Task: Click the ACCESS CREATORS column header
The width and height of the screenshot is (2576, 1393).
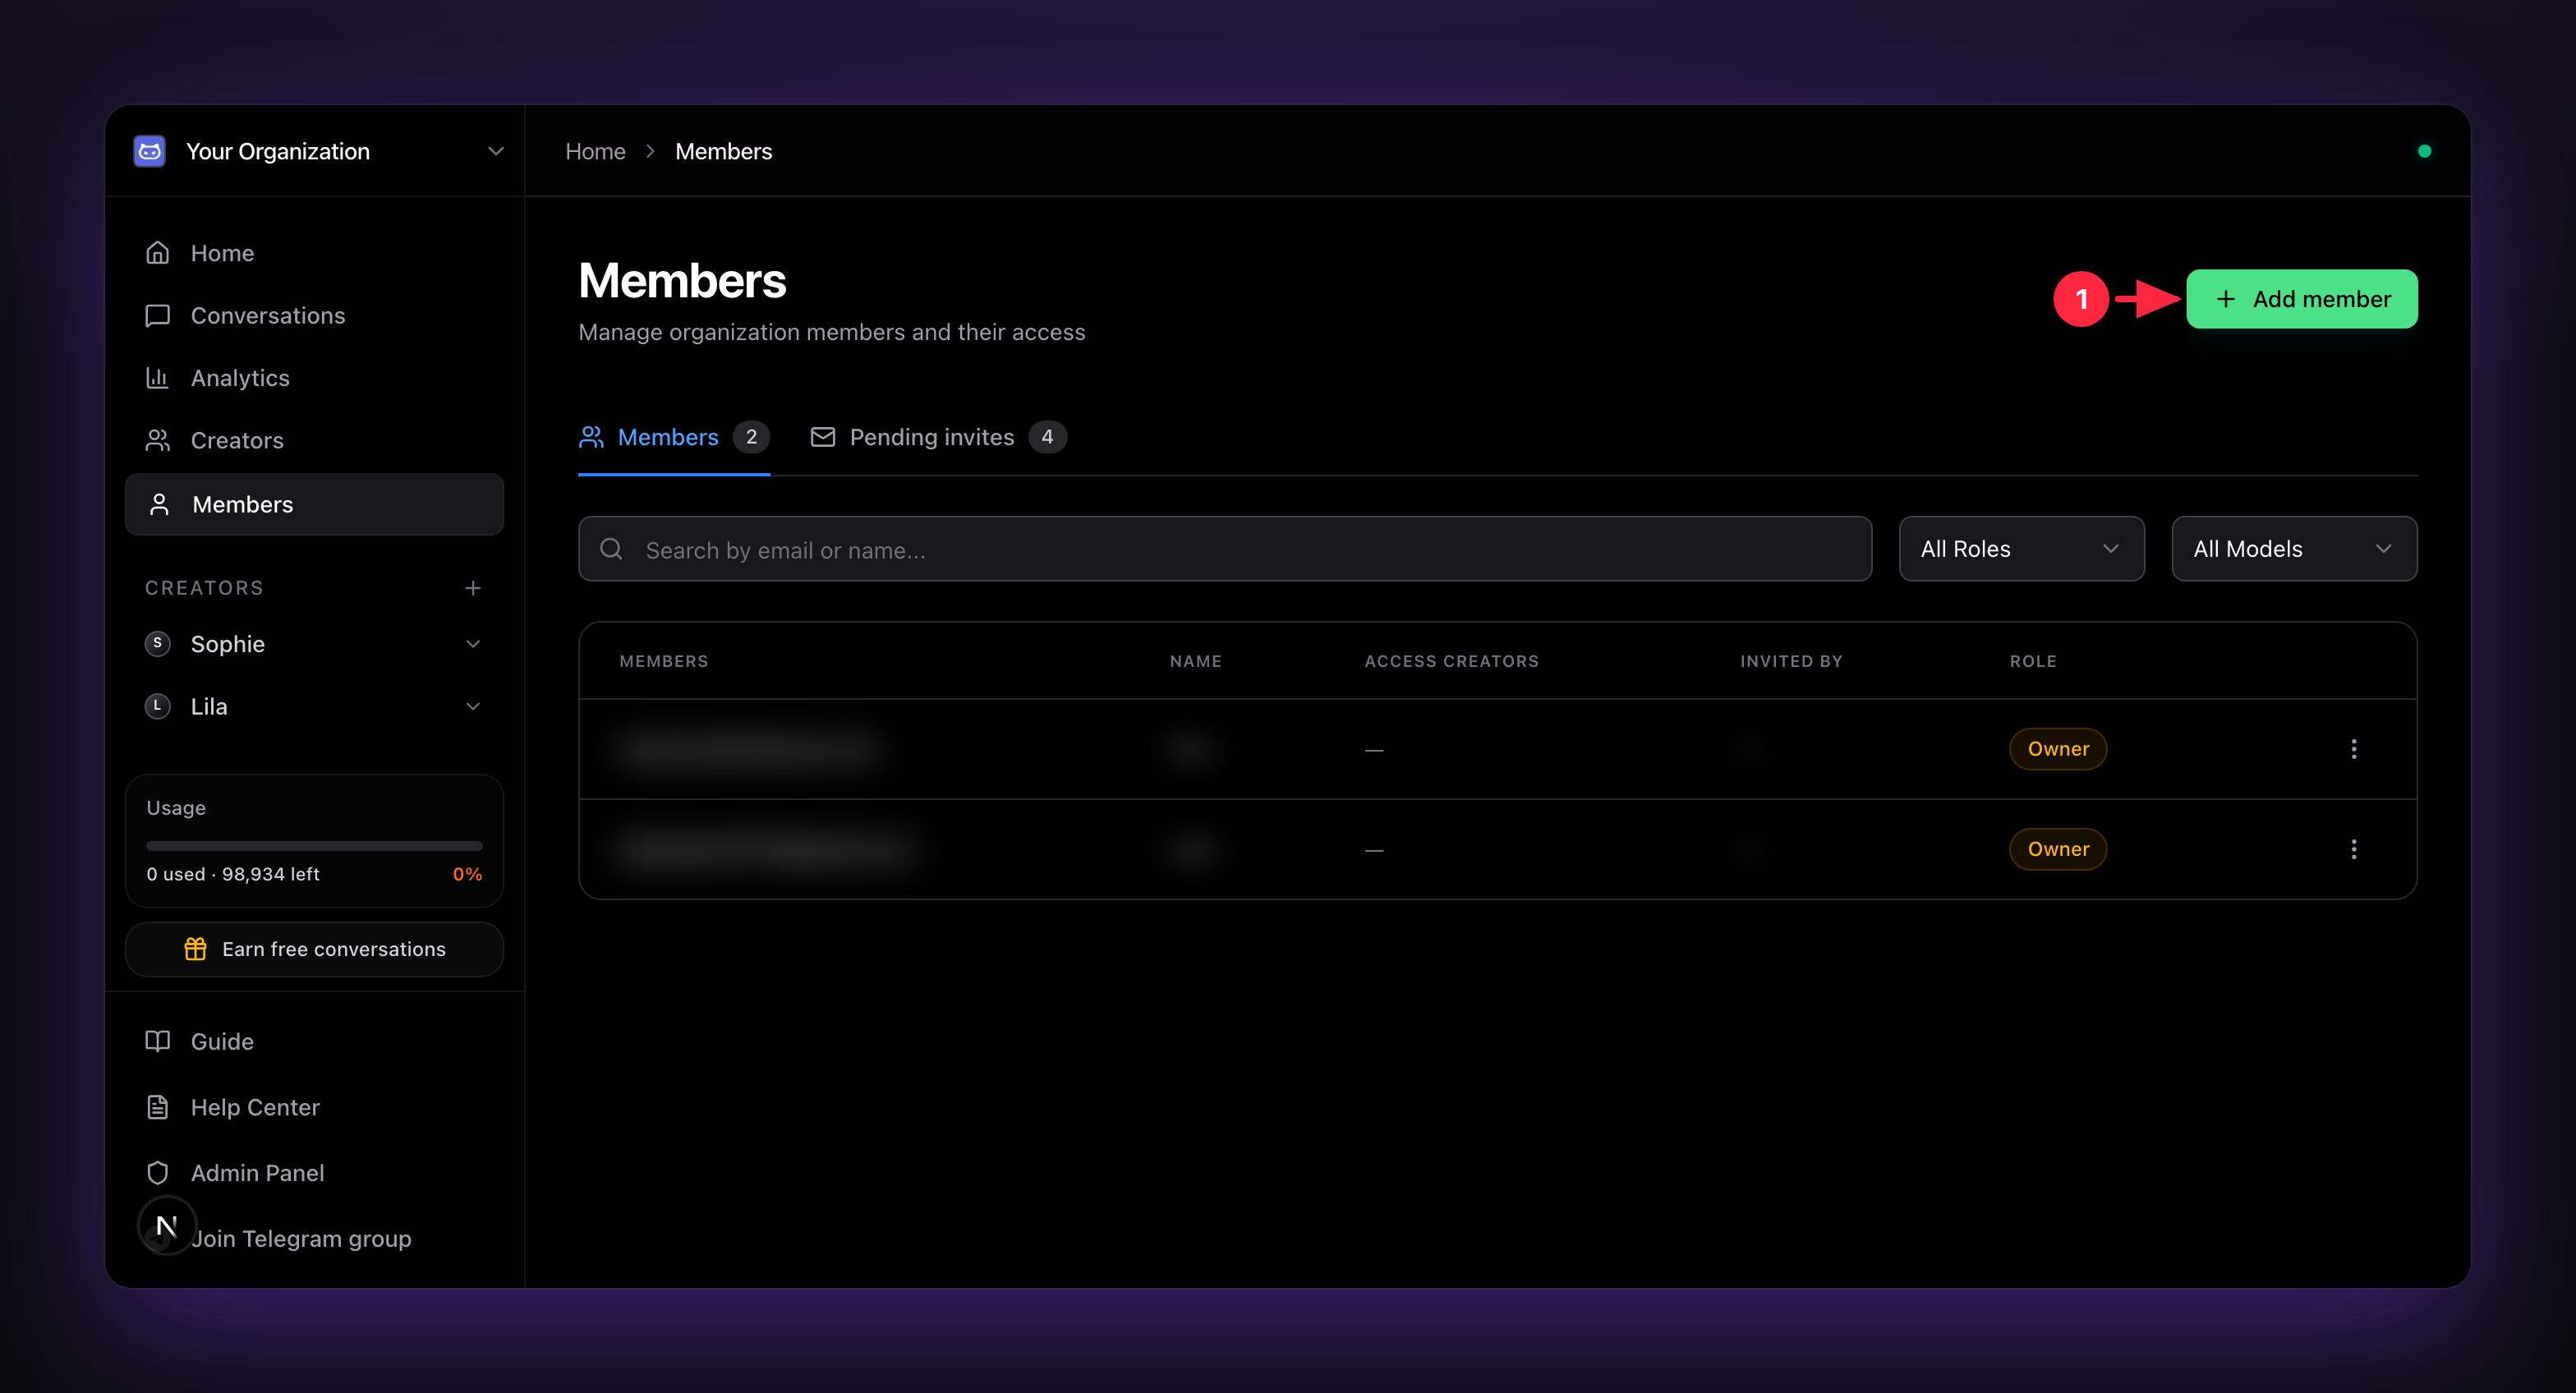Action: pos(1451,661)
